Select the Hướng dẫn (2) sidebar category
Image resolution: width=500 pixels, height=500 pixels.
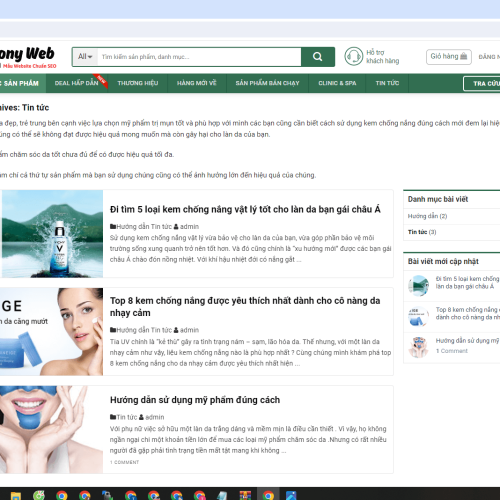point(427,216)
